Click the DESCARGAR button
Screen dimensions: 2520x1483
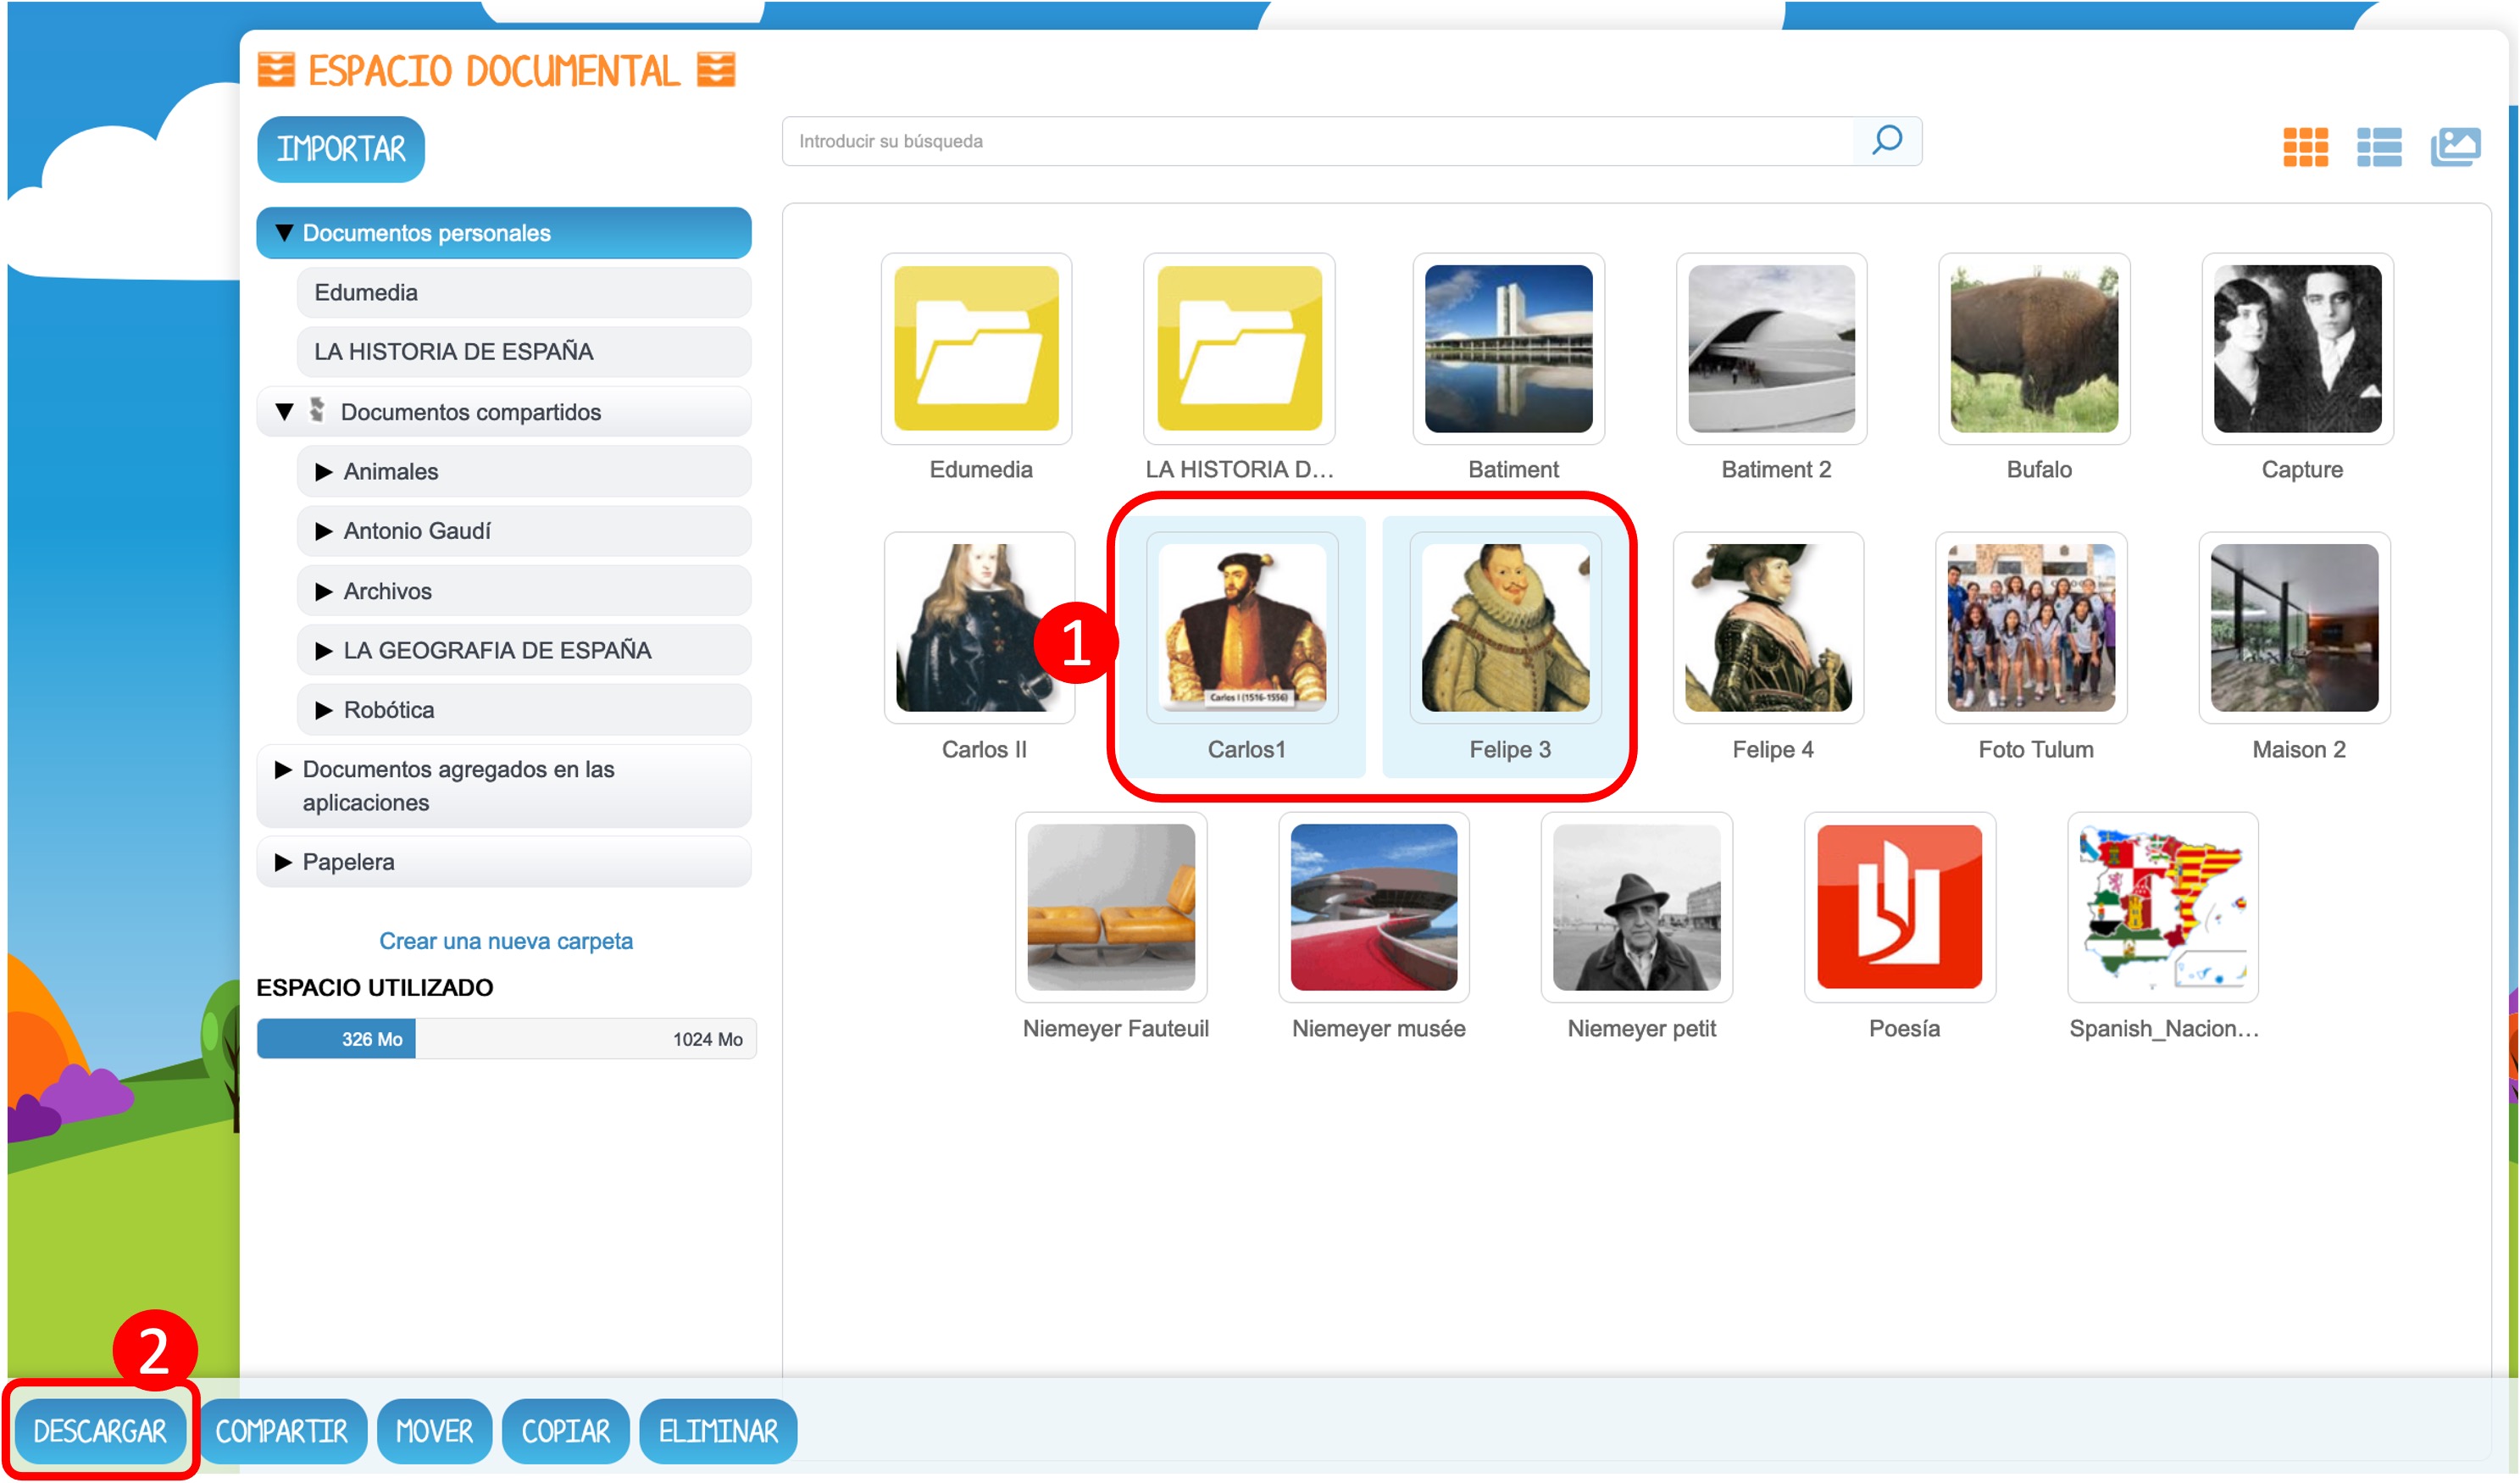(100, 1431)
